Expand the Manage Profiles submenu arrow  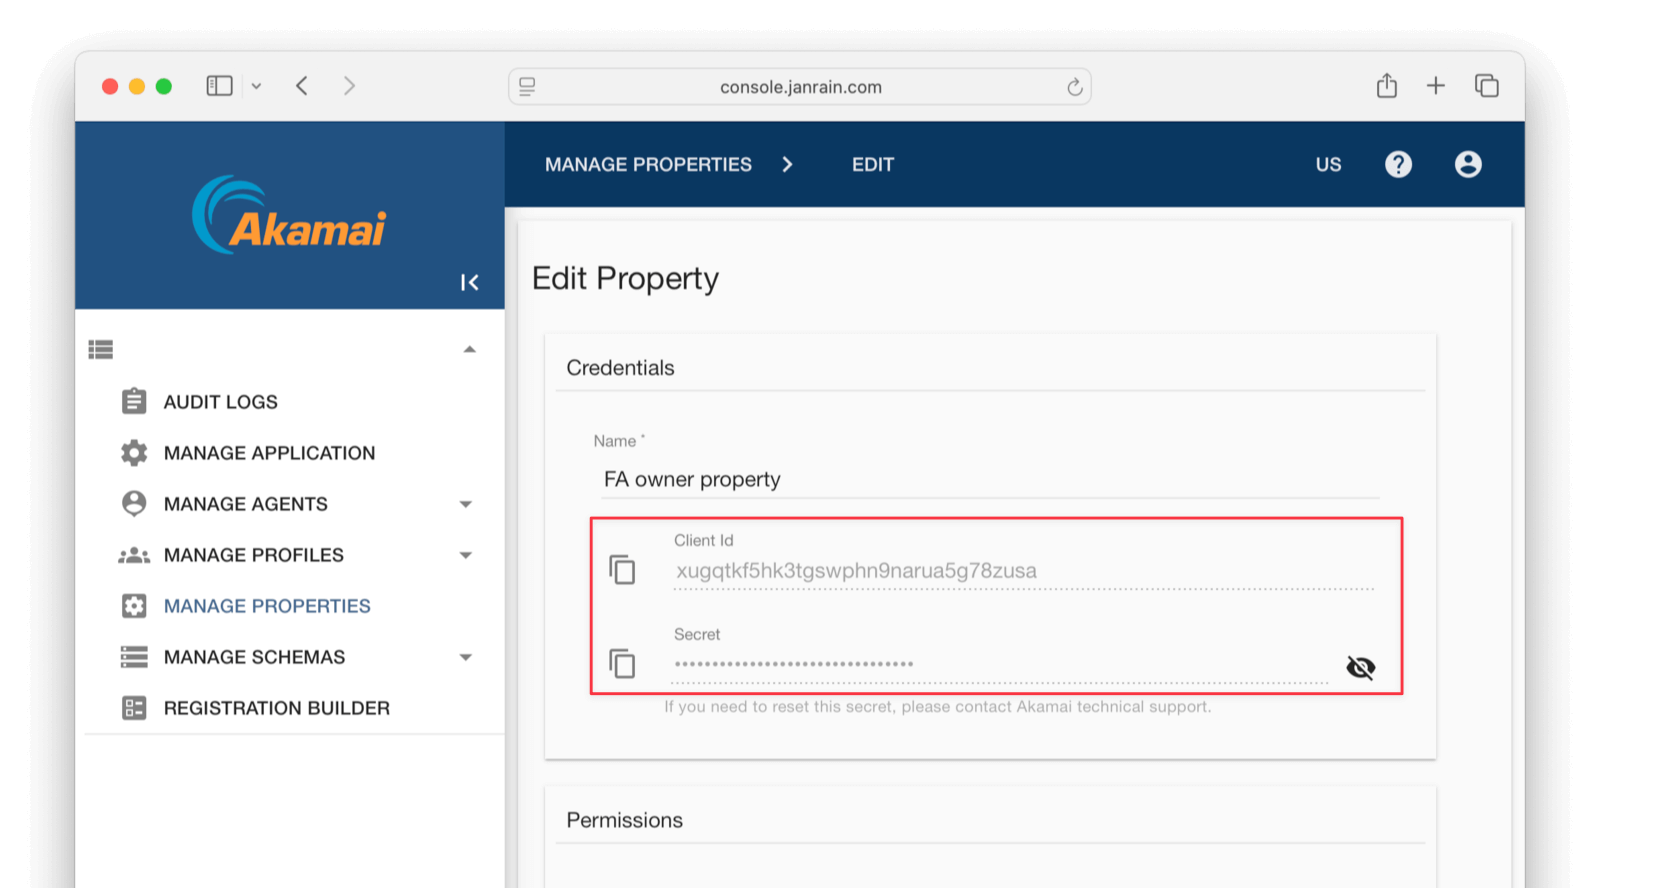[x=465, y=555]
